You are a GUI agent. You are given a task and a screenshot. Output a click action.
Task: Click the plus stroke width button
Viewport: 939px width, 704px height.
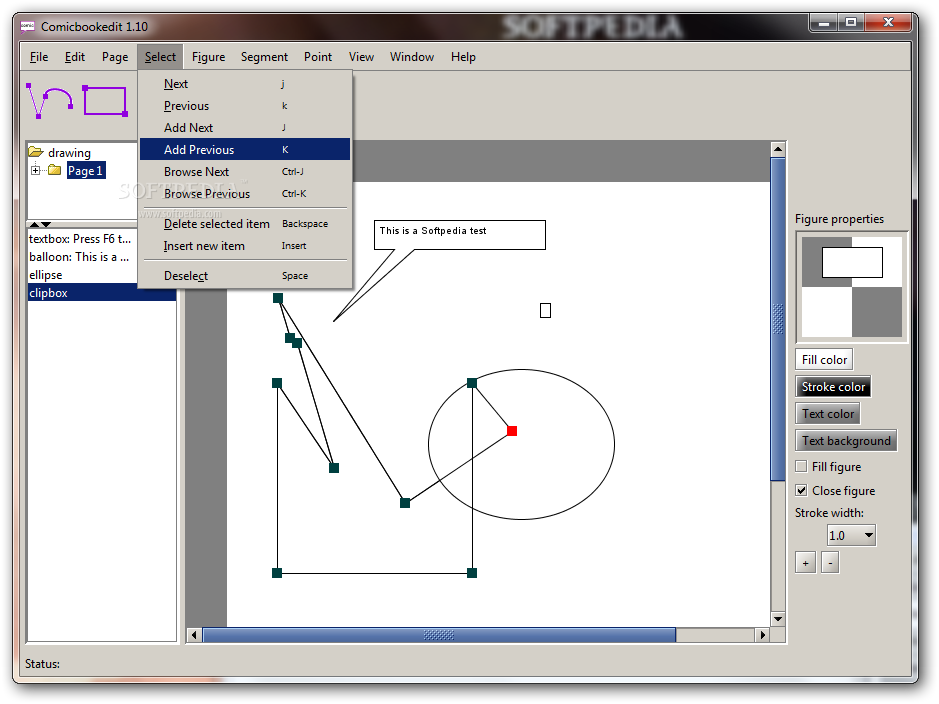(x=805, y=563)
